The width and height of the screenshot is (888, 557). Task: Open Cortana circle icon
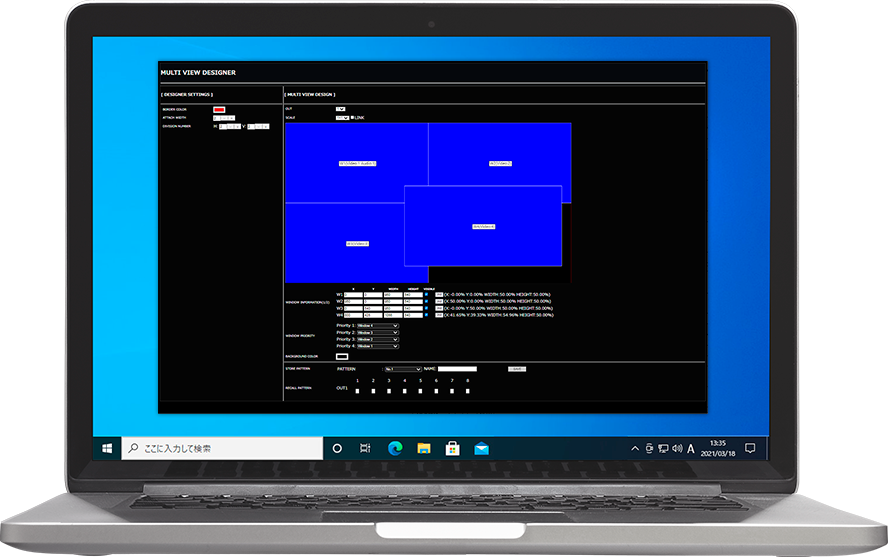point(337,448)
